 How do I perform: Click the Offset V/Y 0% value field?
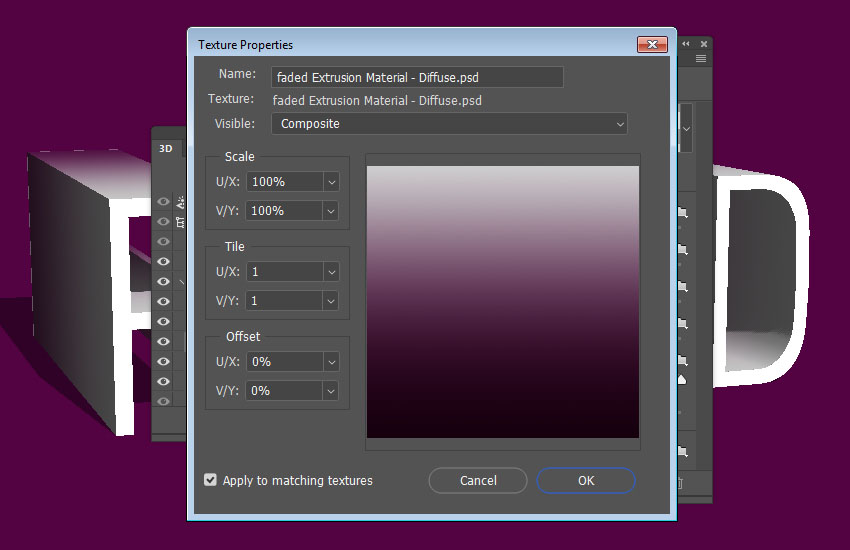(285, 391)
